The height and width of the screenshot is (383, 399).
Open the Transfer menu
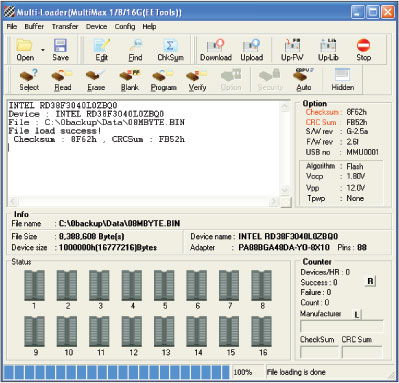tap(65, 26)
